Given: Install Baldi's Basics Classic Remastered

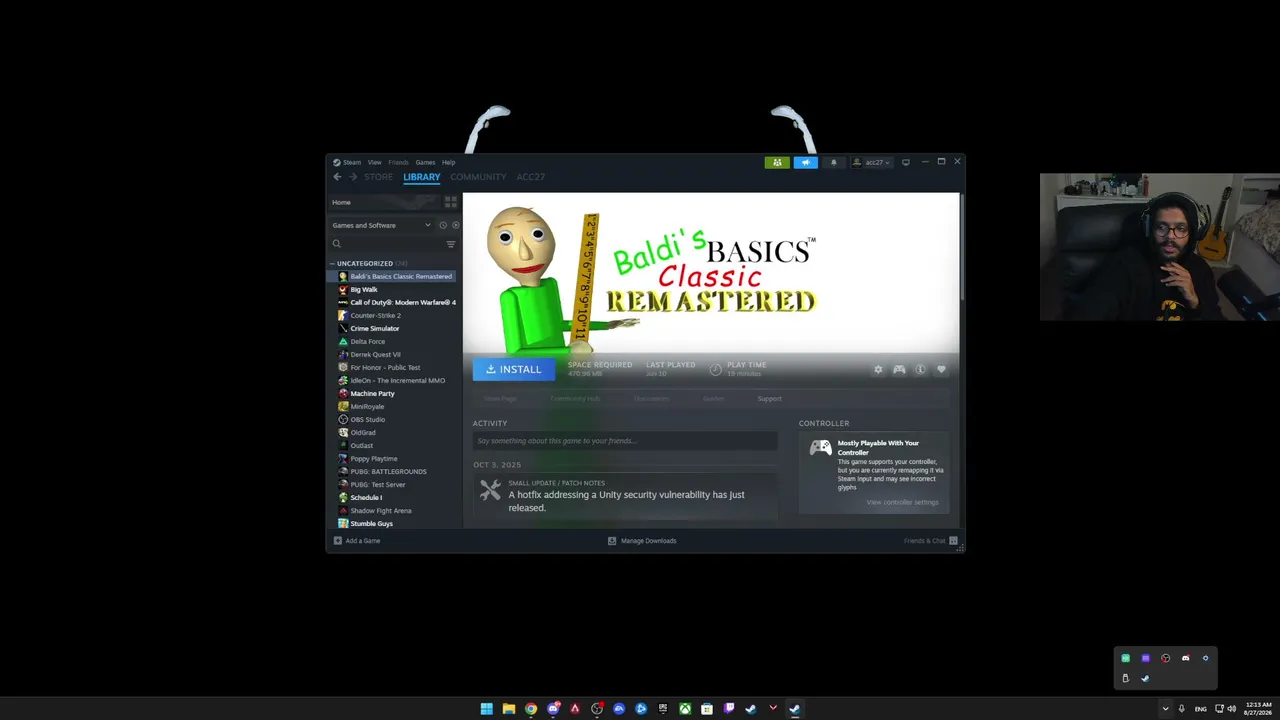Looking at the screenshot, I should [x=513, y=369].
